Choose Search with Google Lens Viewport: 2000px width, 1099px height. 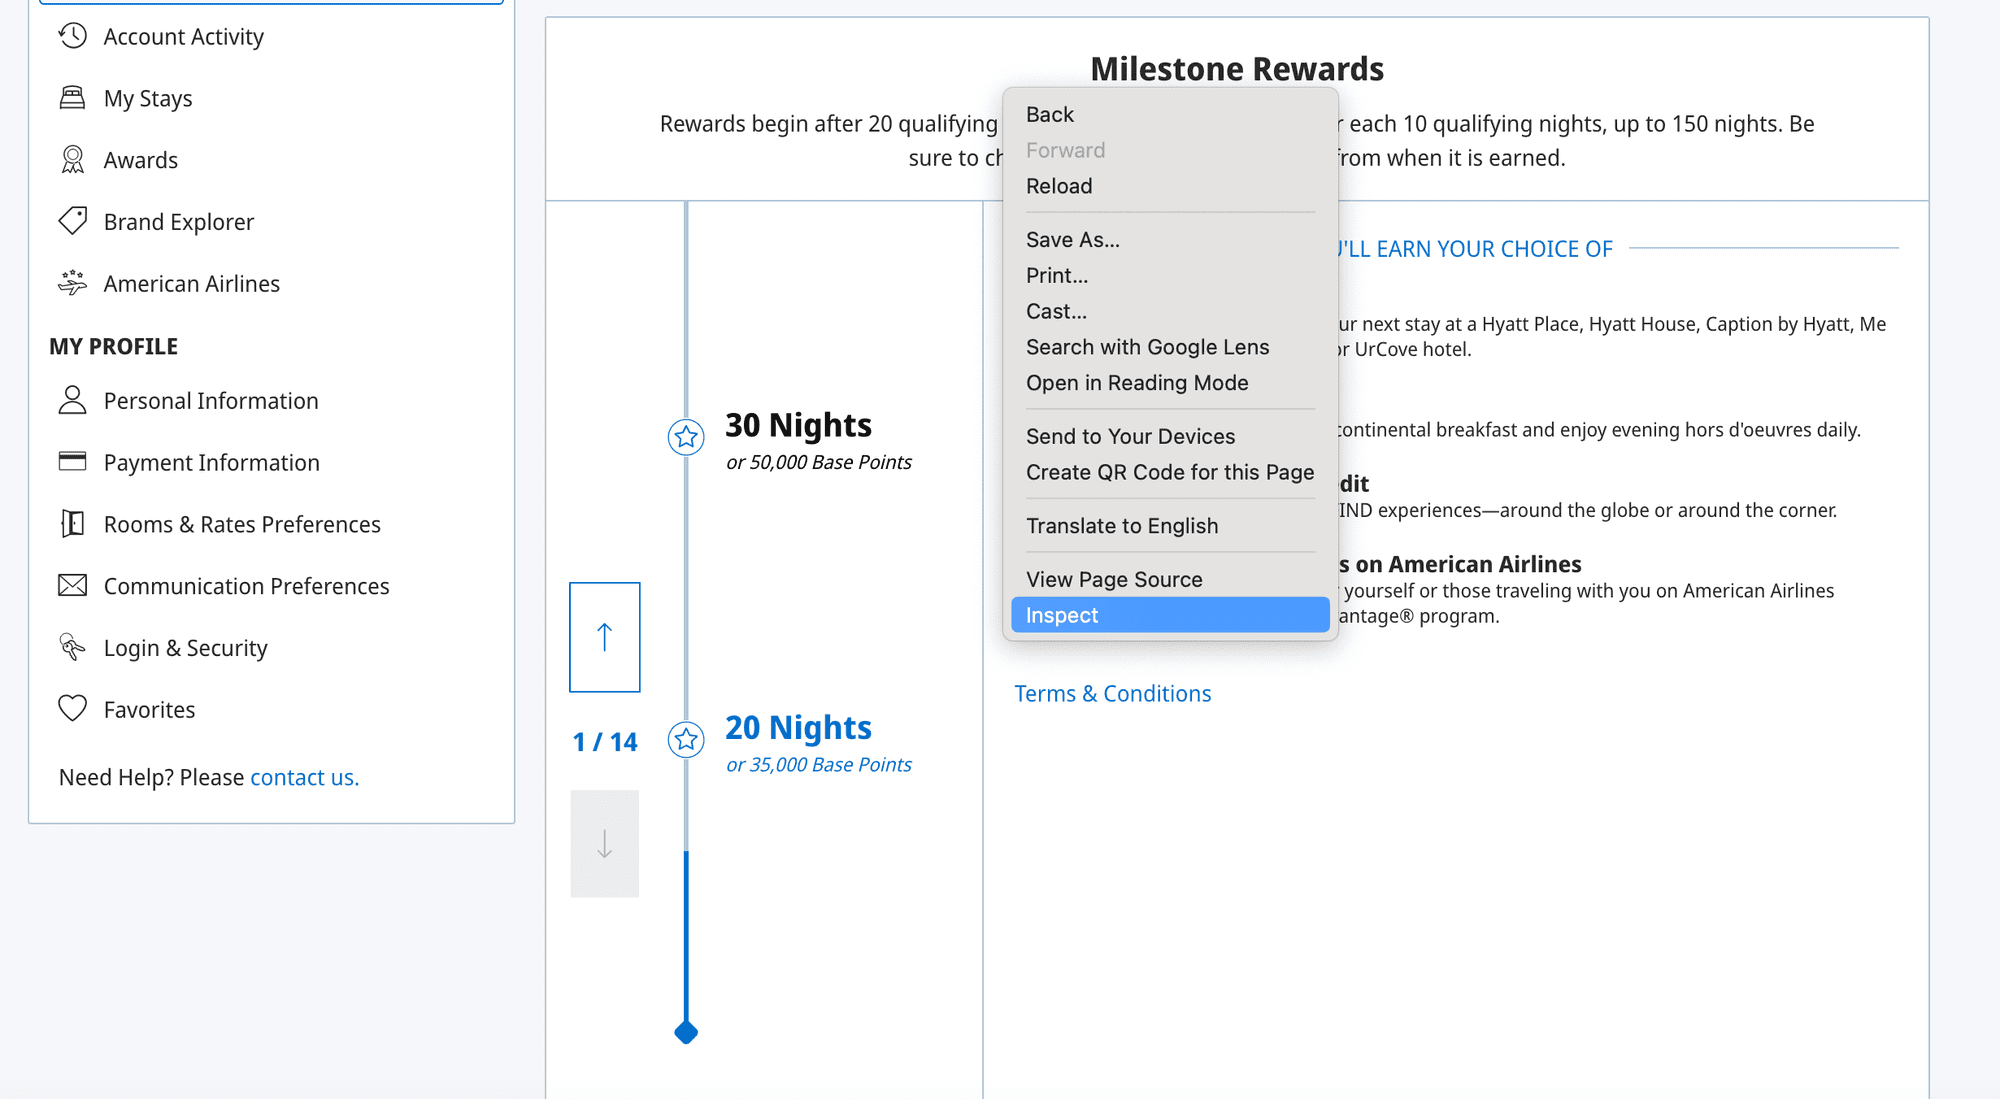pyautogui.click(x=1170, y=347)
